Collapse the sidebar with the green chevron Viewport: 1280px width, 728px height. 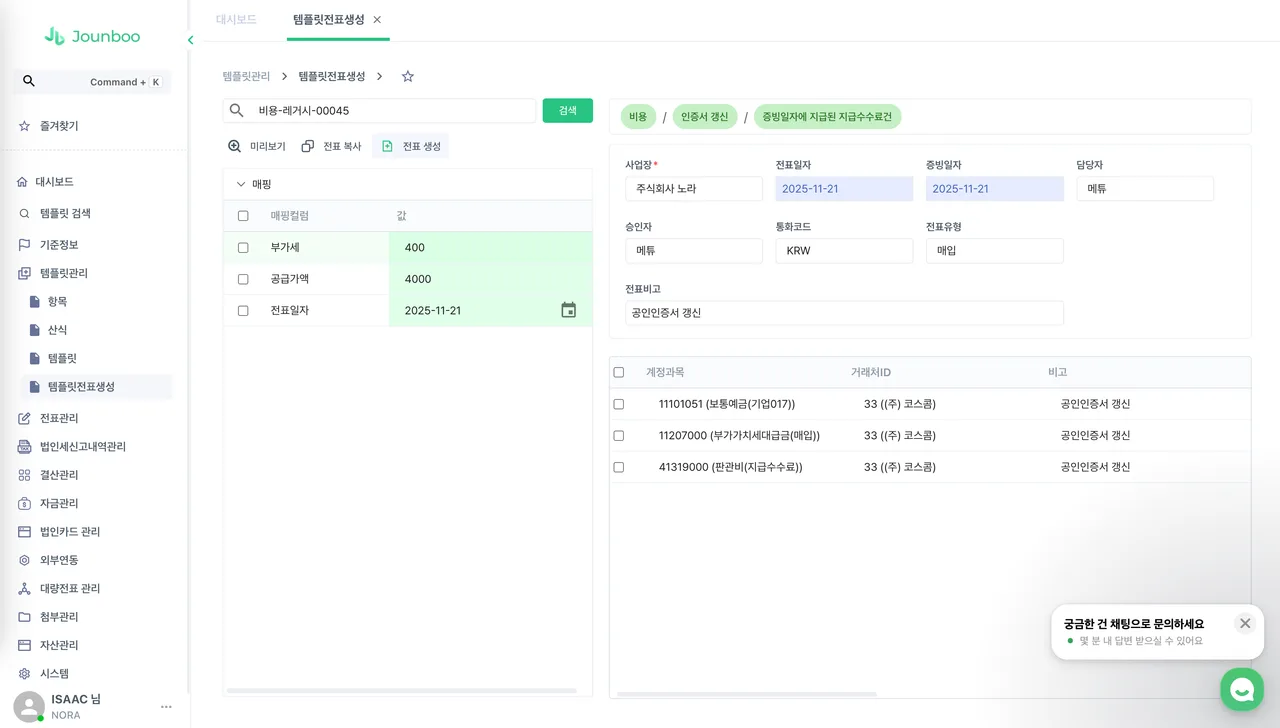pos(190,40)
